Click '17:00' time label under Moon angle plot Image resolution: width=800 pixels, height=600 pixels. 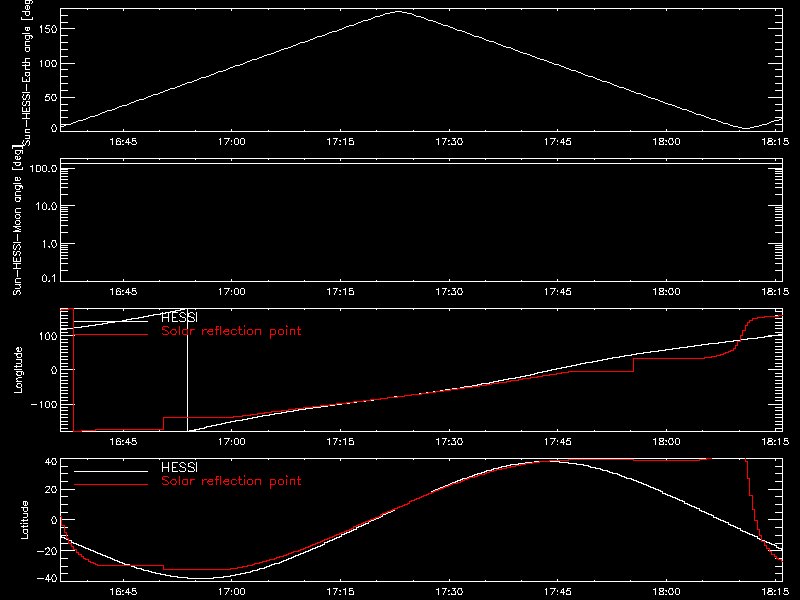pyautogui.click(x=232, y=292)
